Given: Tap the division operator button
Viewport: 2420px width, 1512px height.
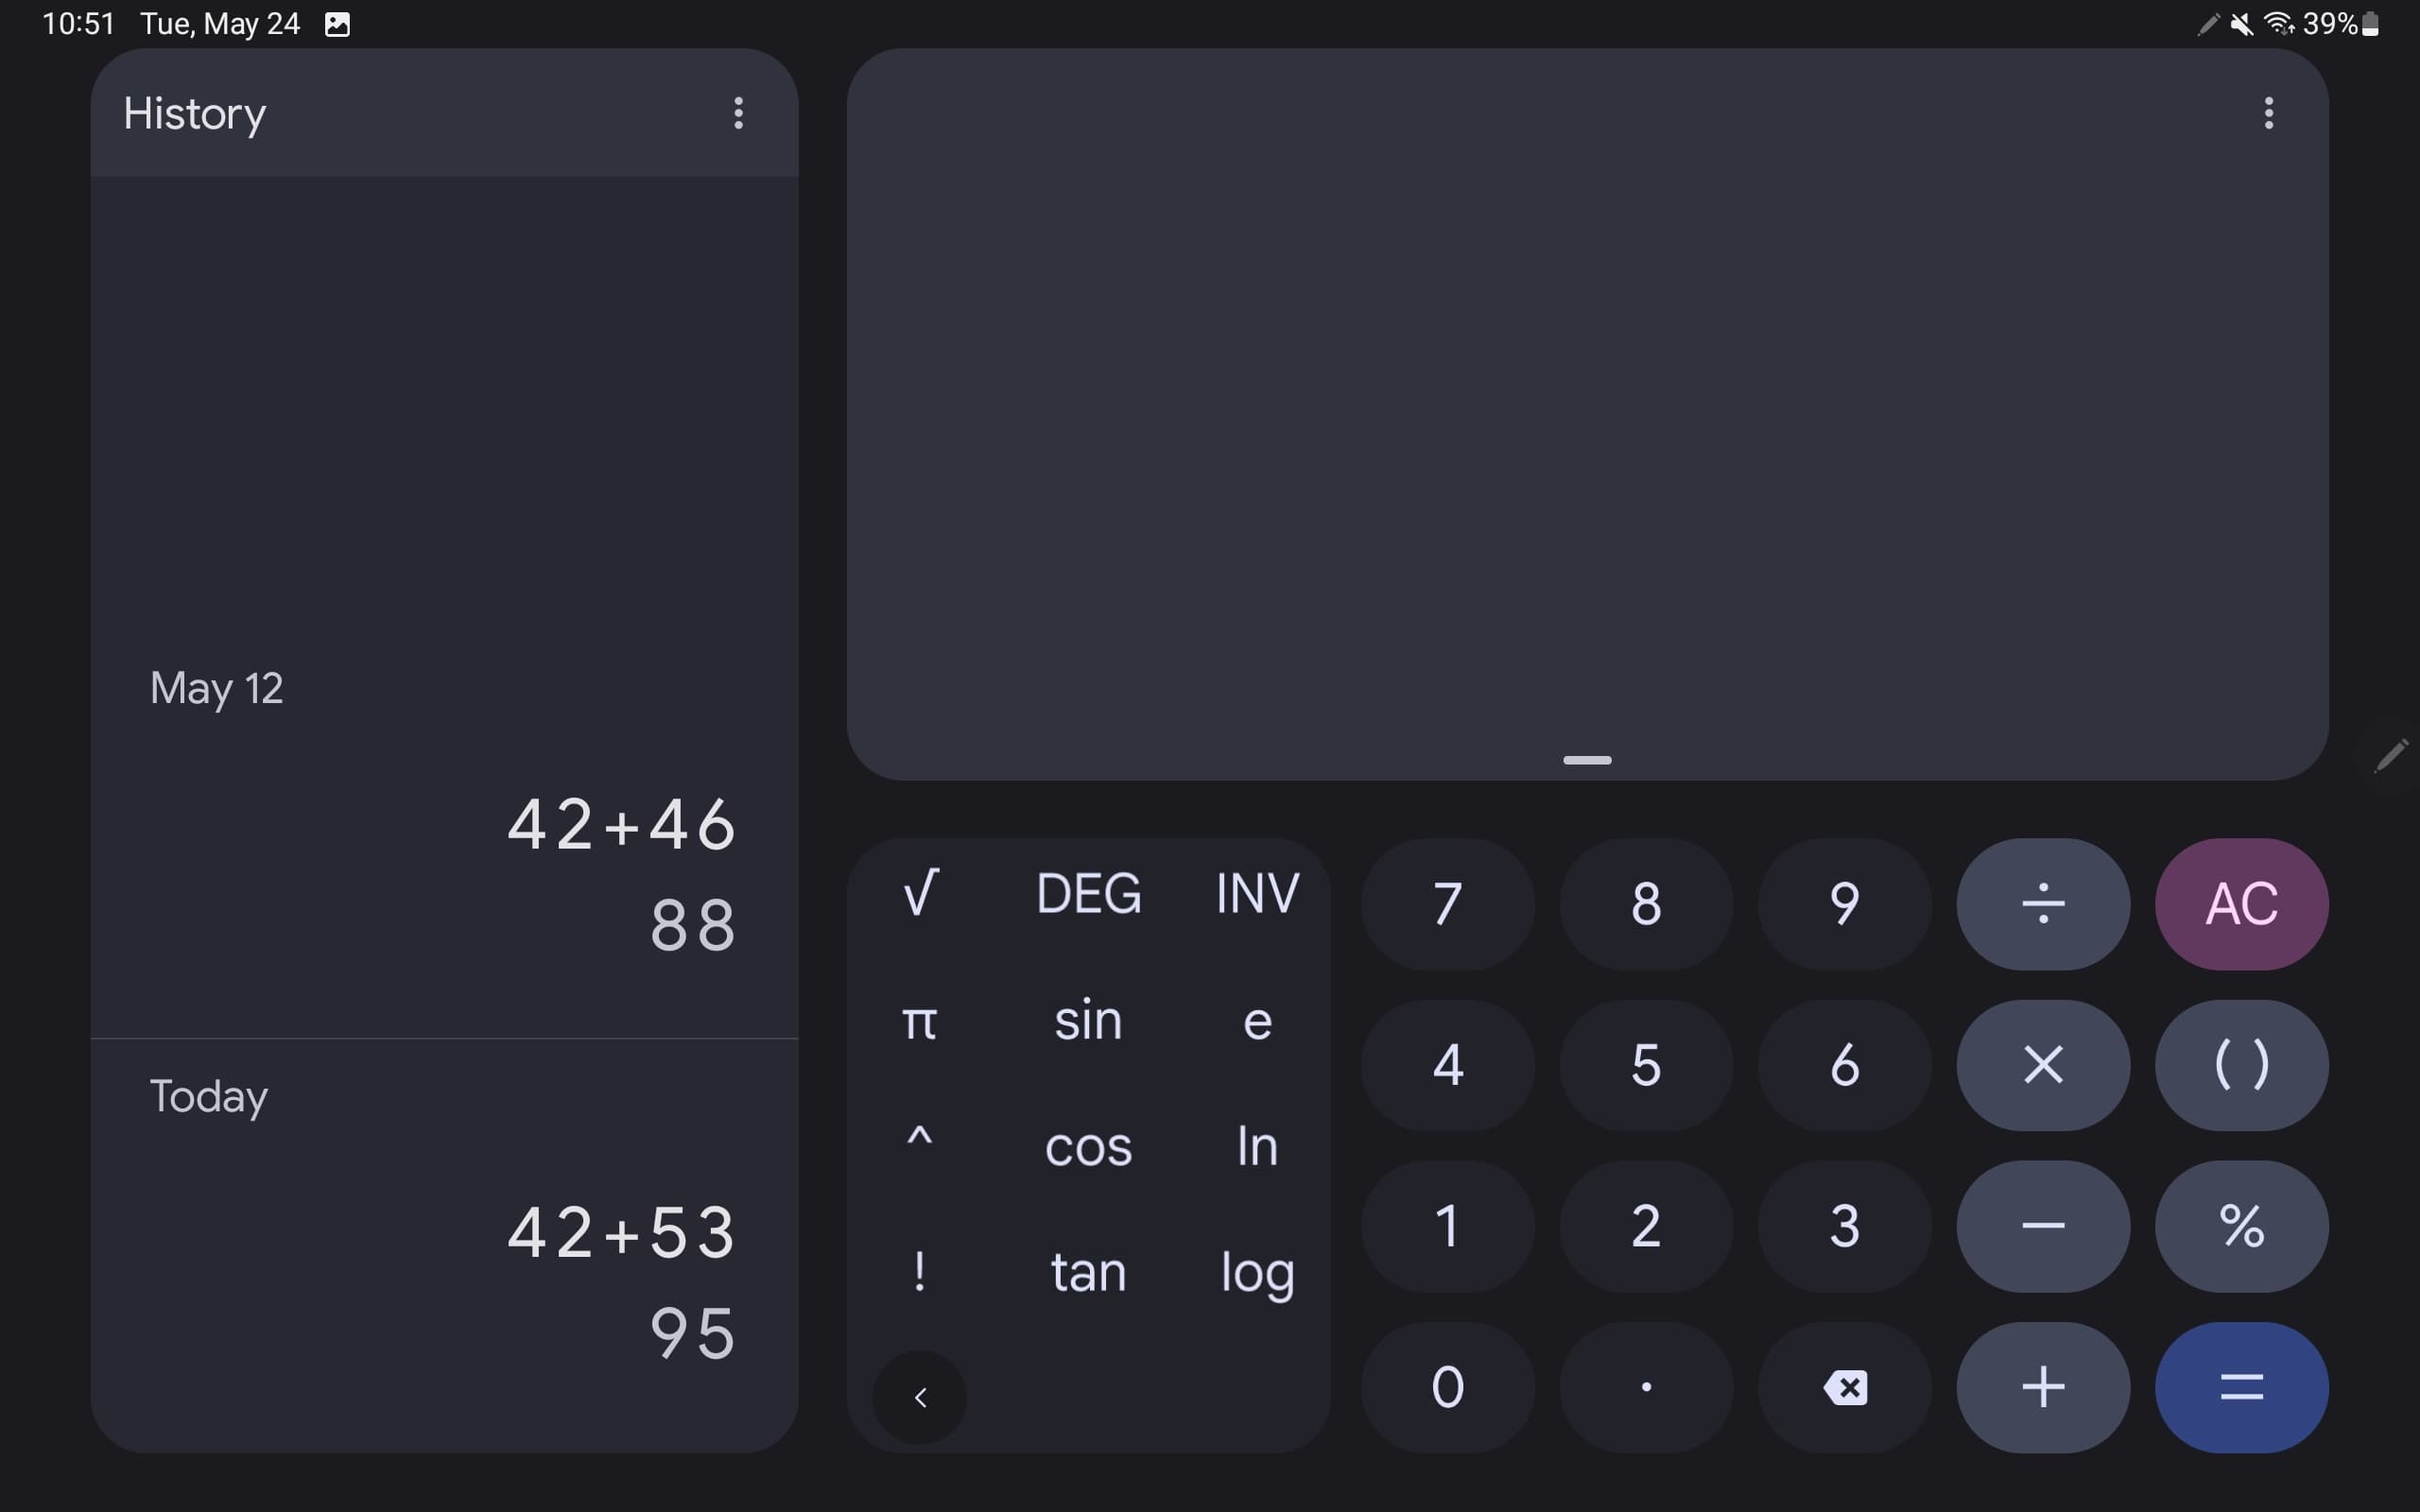Looking at the screenshot, I should click(2042, 903).
